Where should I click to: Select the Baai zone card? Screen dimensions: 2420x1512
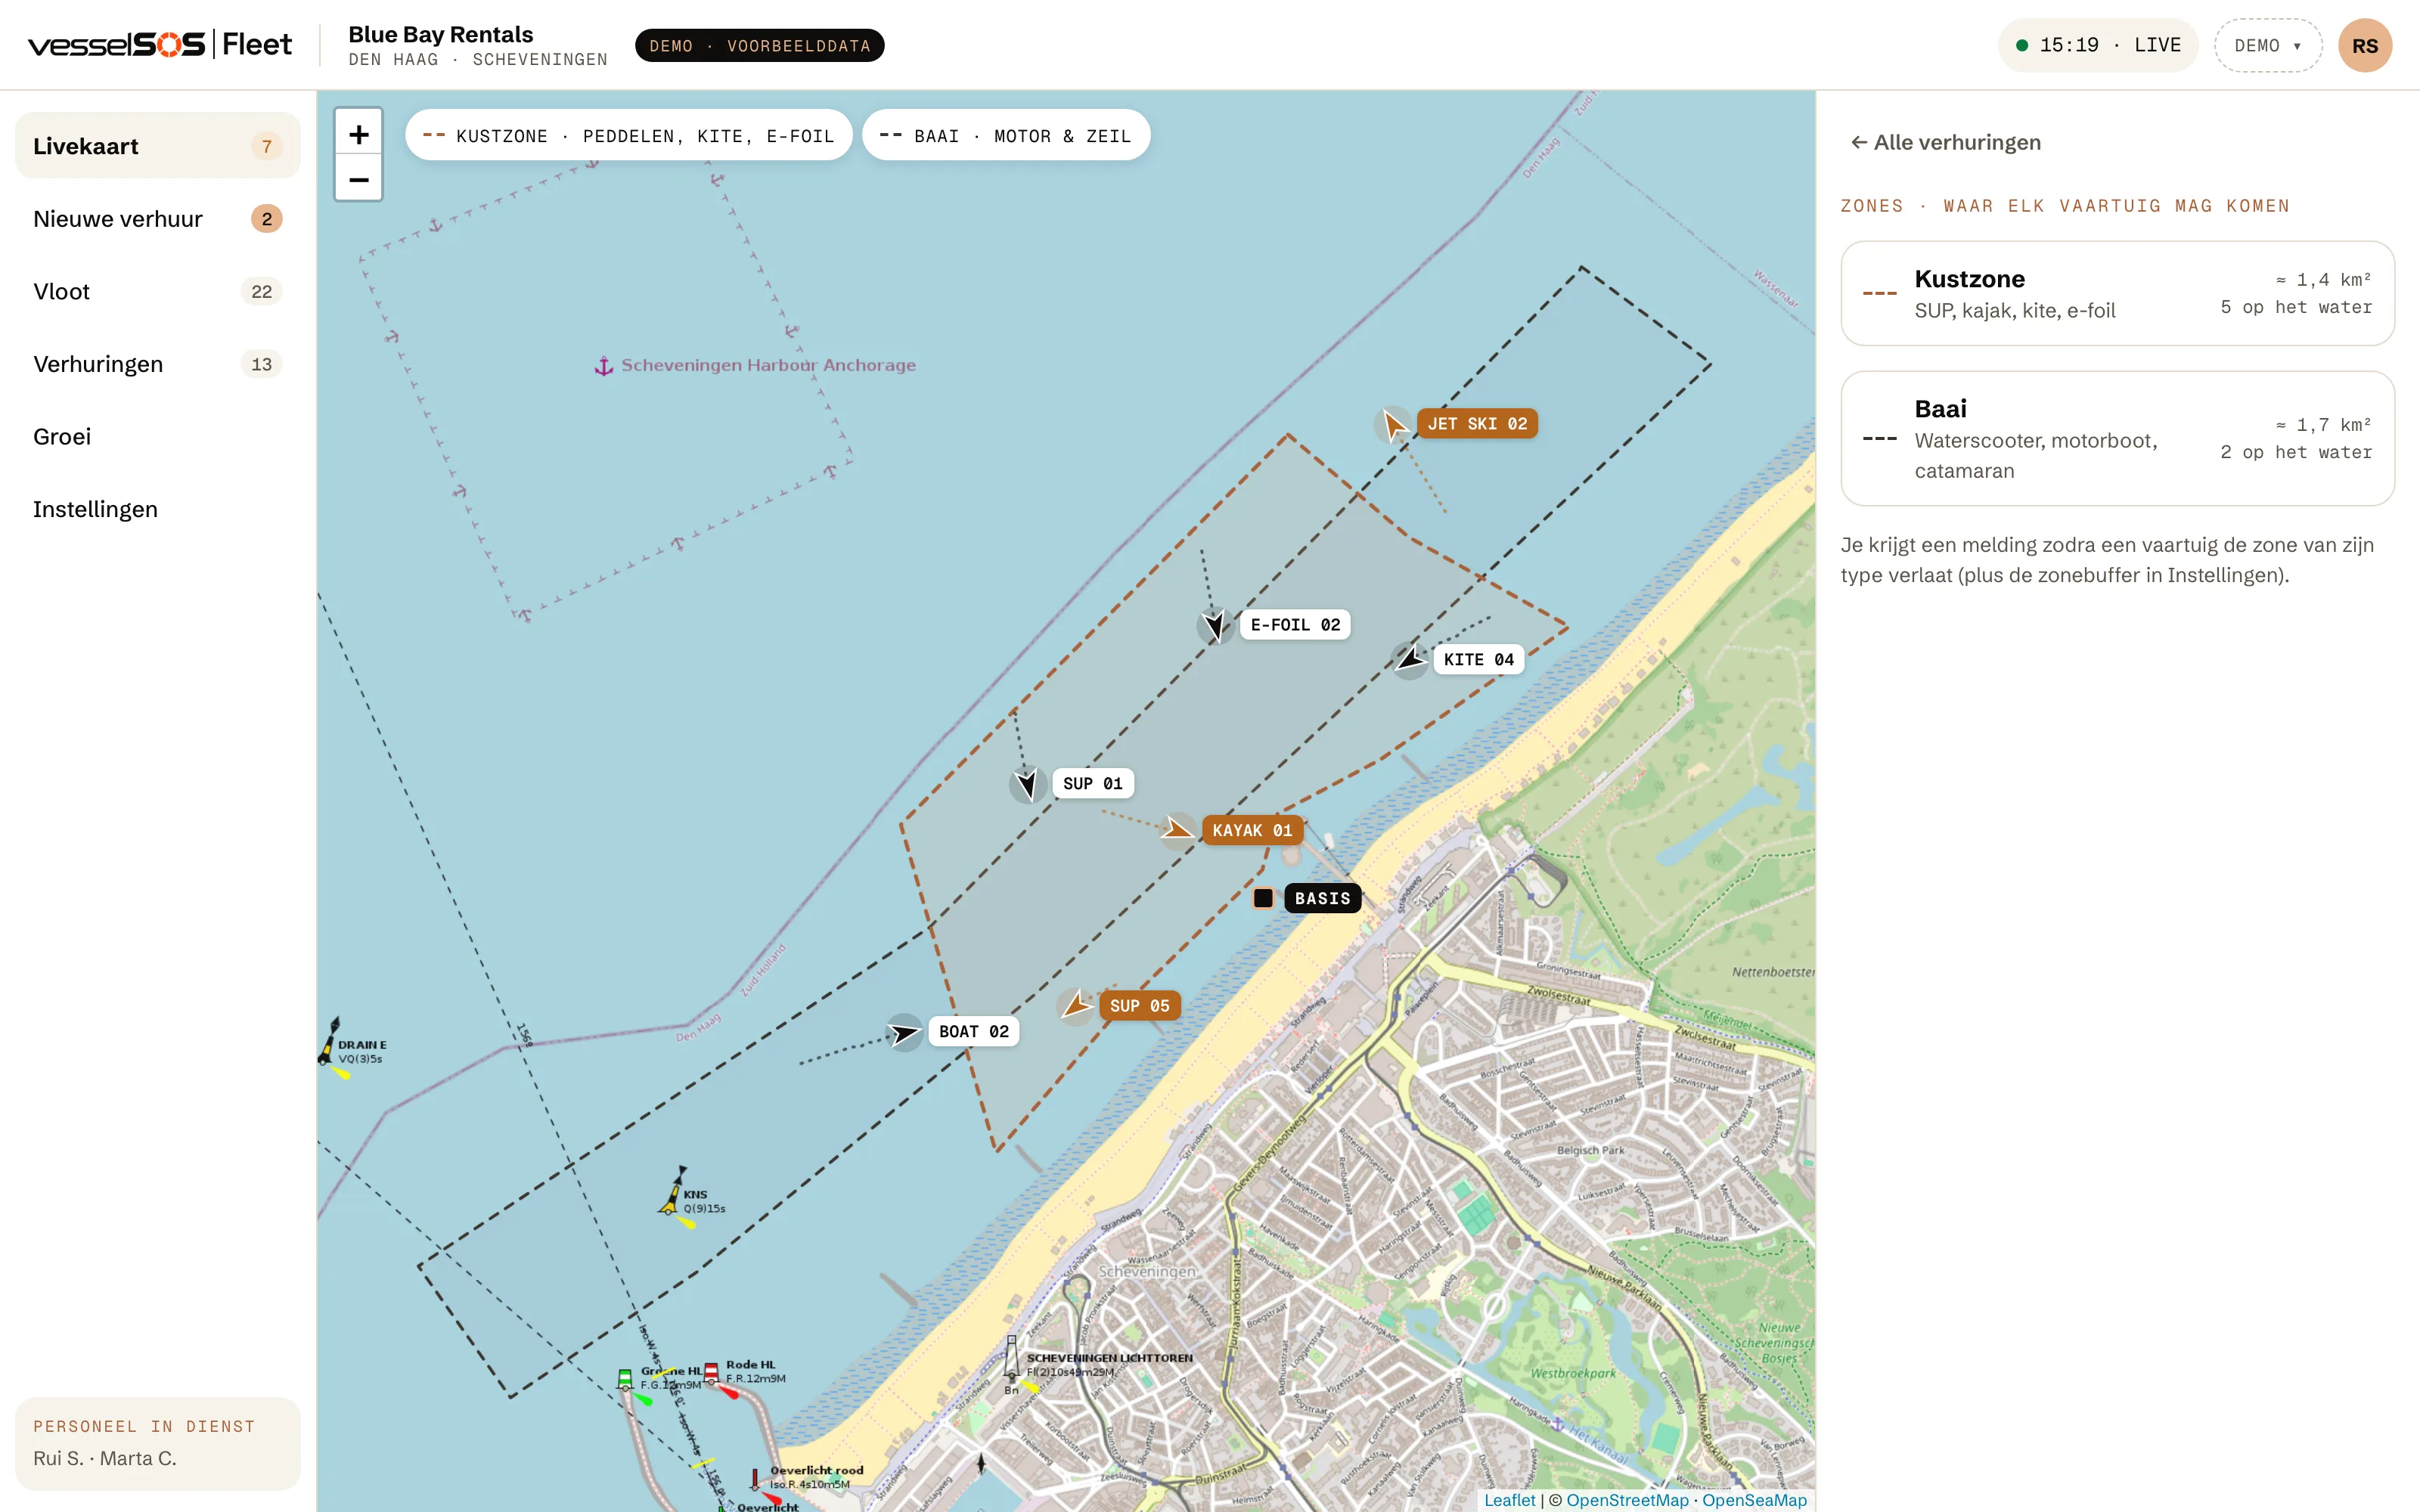2117,438
